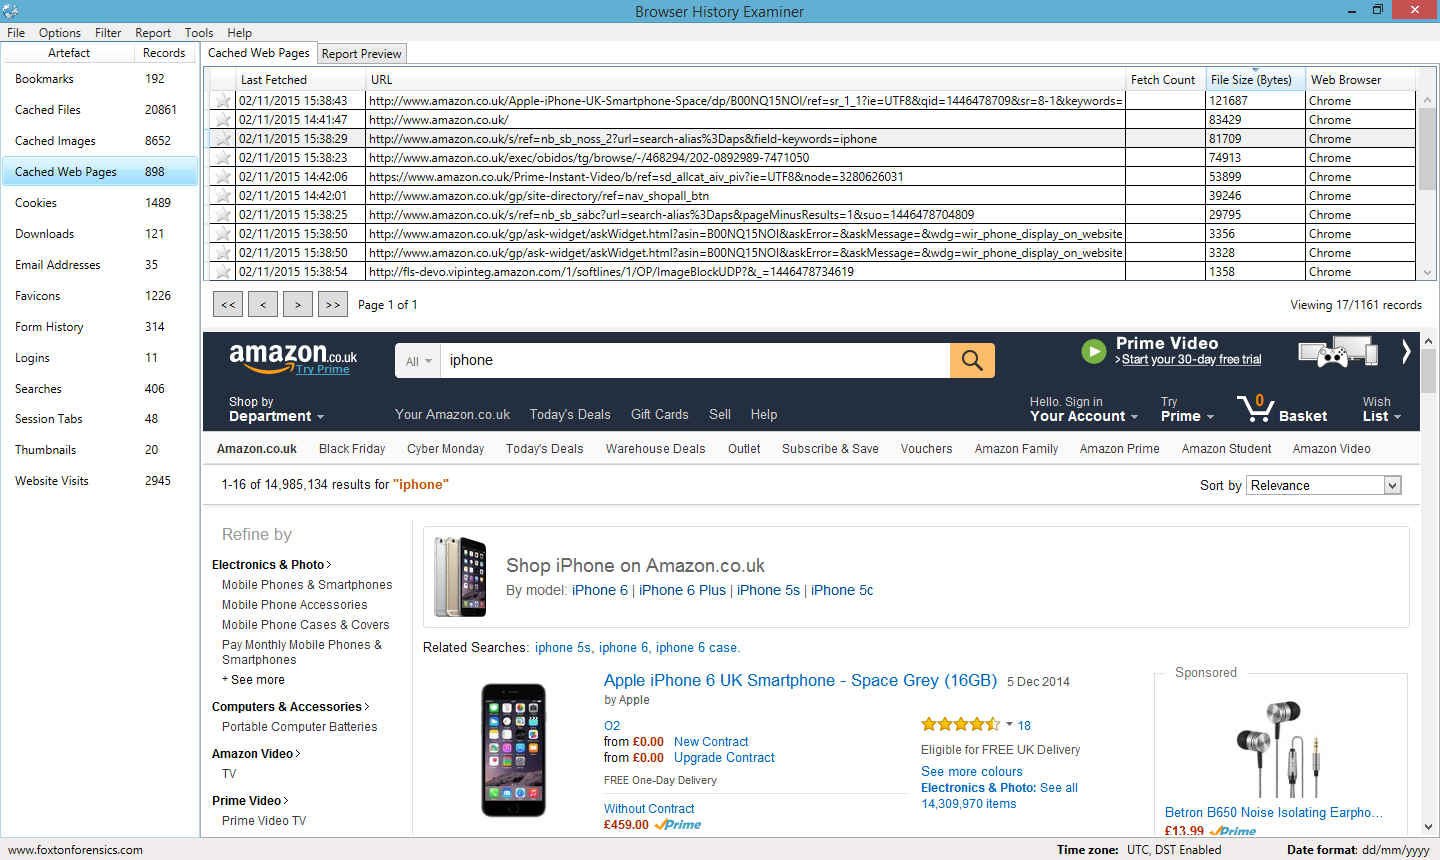
Task: Expand the search category All dropdown
Action: tap(419, 361)
